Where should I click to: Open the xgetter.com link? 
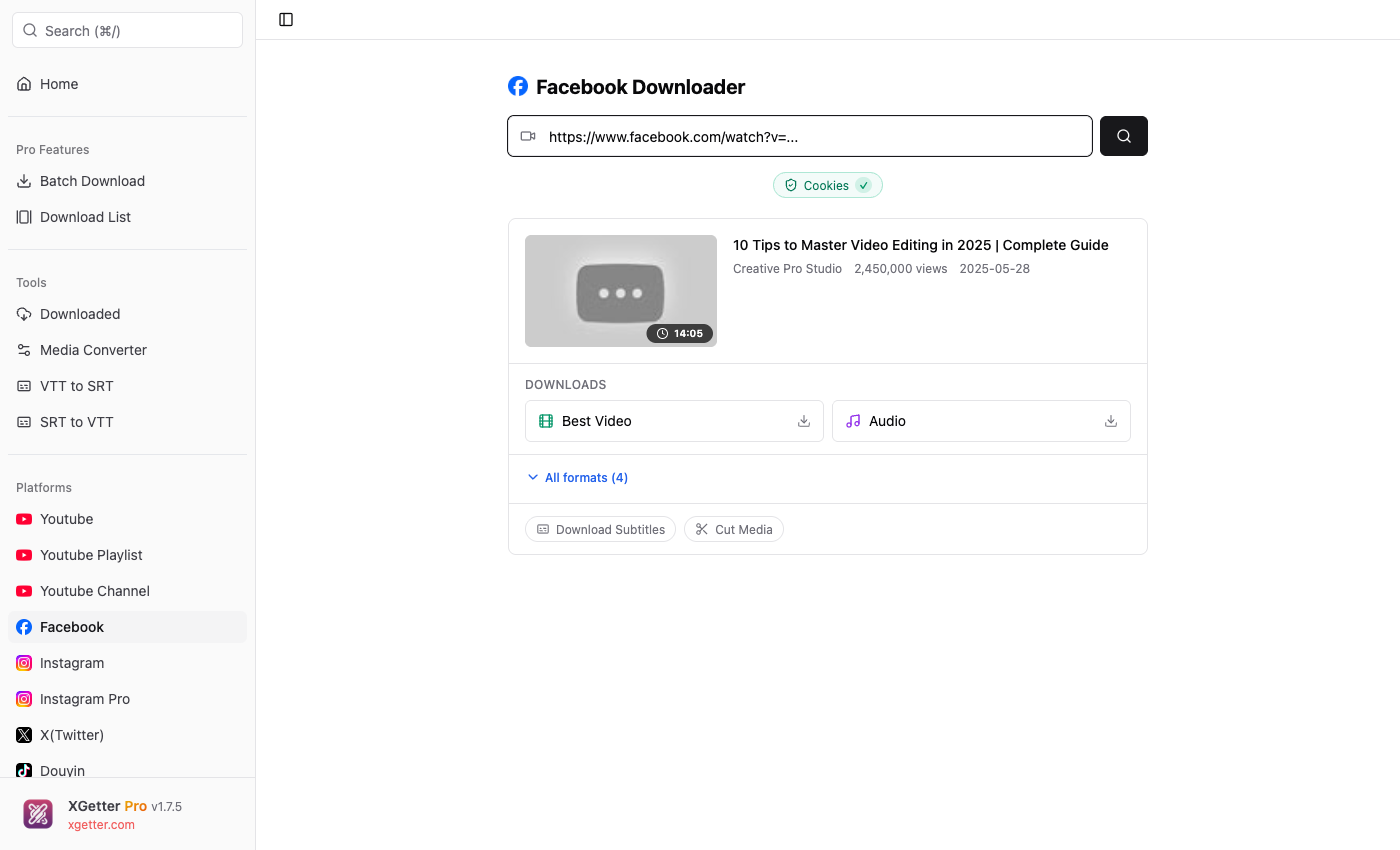pos(101,825)
